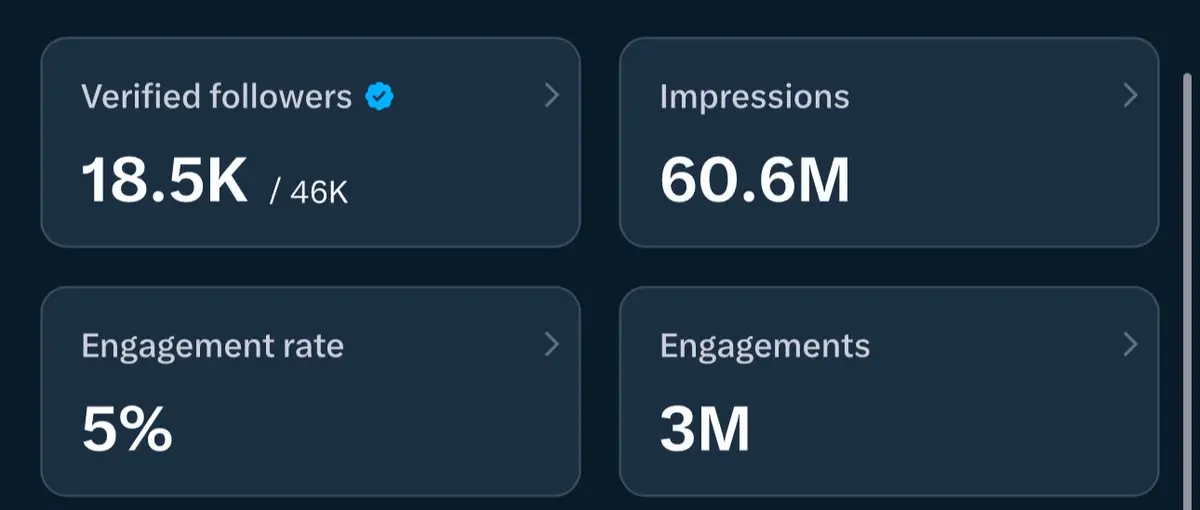Viewport: 1200px width, 510px height.
Task: Click the / 46K total followers figure
Action: click(x=309, y=190)
